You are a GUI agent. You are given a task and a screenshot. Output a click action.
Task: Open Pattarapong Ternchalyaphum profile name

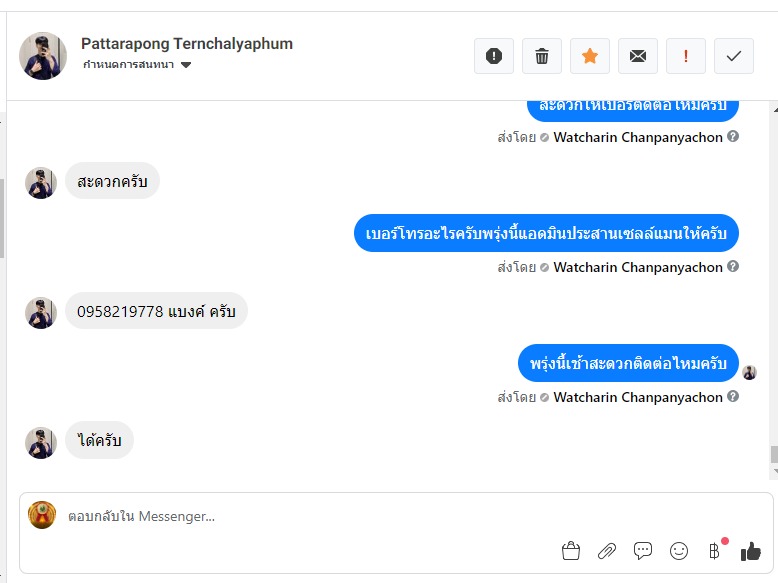point(187,44)
